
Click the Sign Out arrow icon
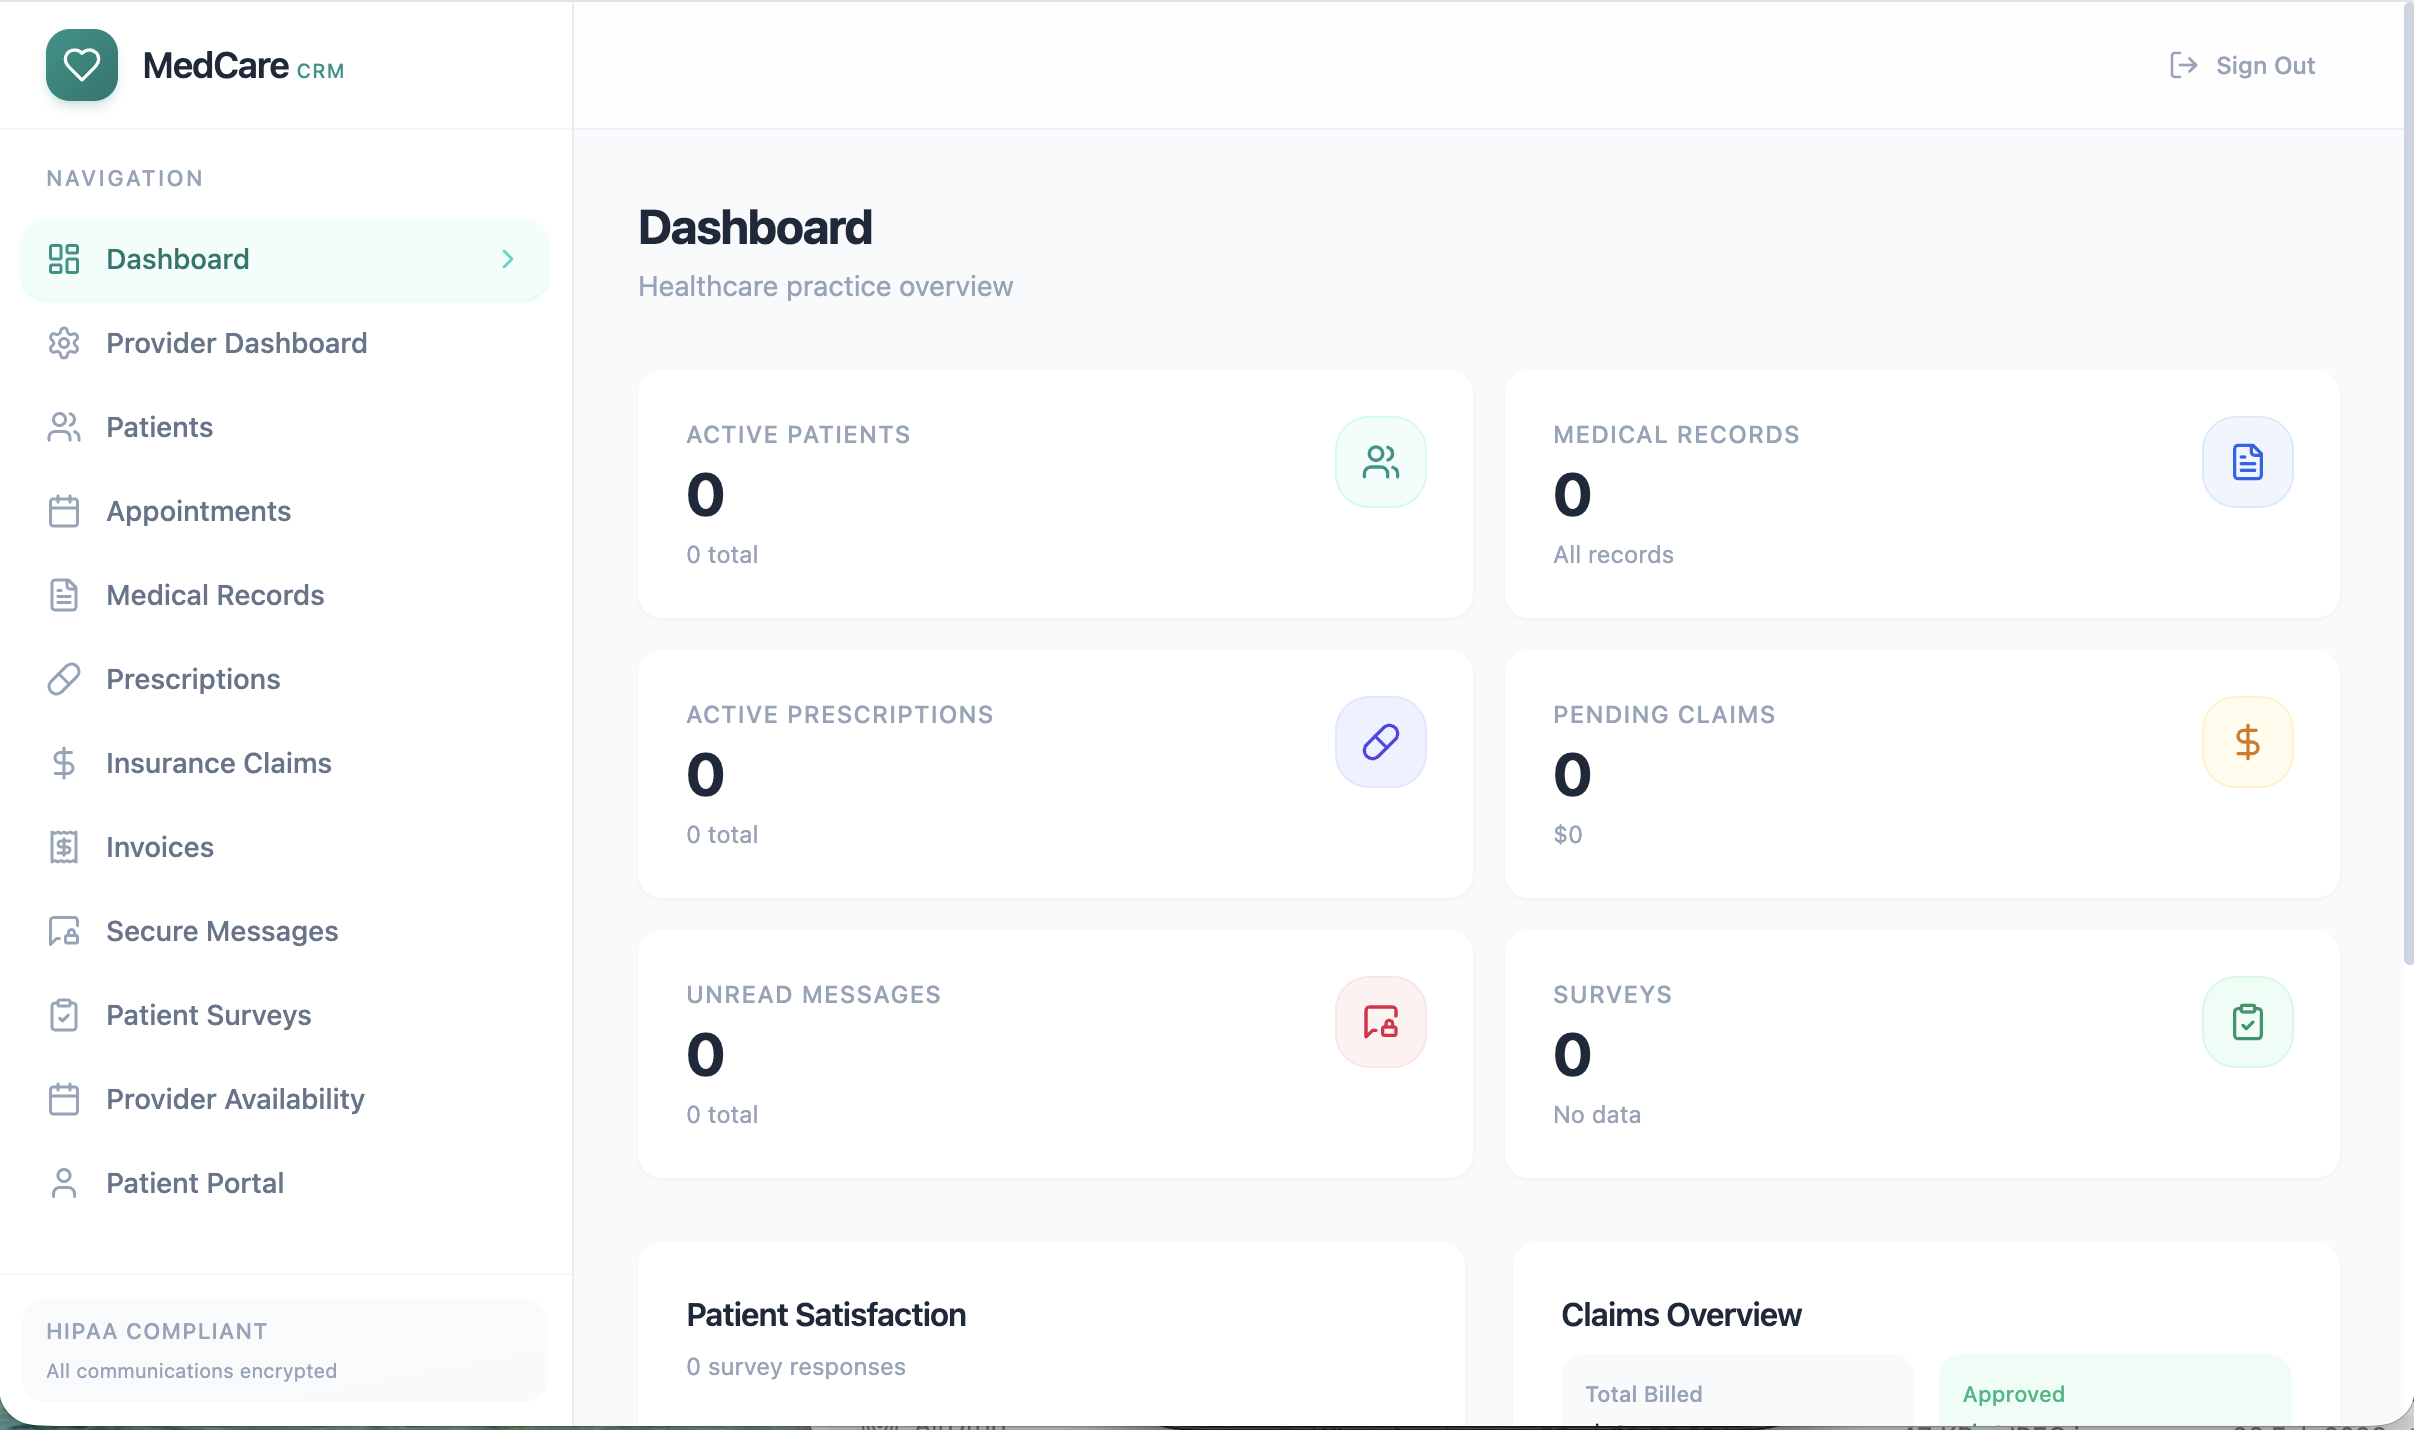coord(2183,65)
